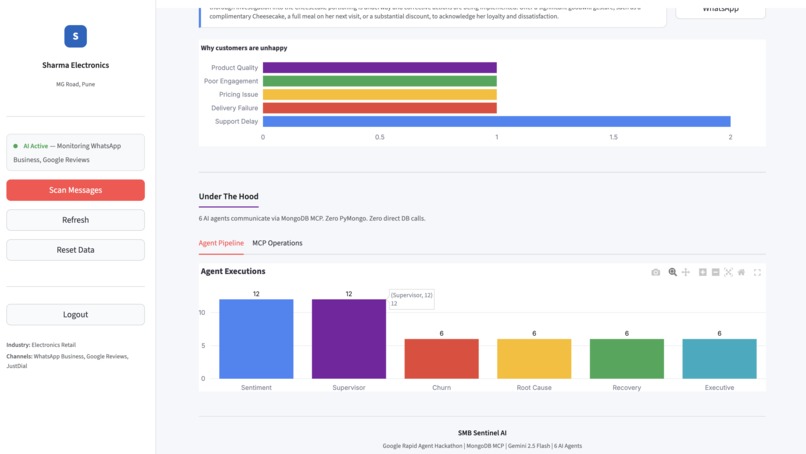Switch to the Agent Pipeline tab
This screenshot has height=454, width=806.
point(221,243)
